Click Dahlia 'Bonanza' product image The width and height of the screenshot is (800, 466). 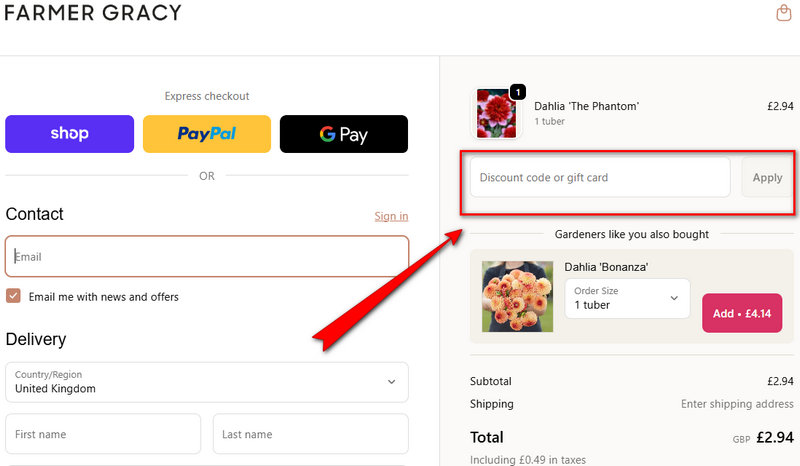tap(517, 297)
